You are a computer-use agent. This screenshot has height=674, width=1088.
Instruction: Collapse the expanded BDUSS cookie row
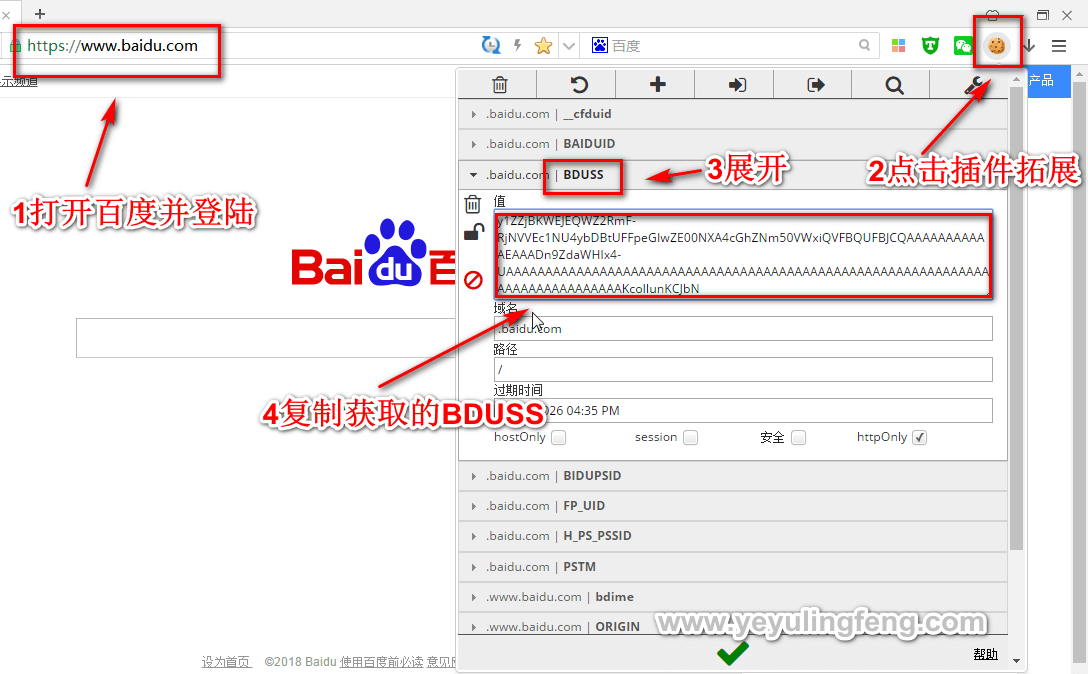(x=733, y=175)
